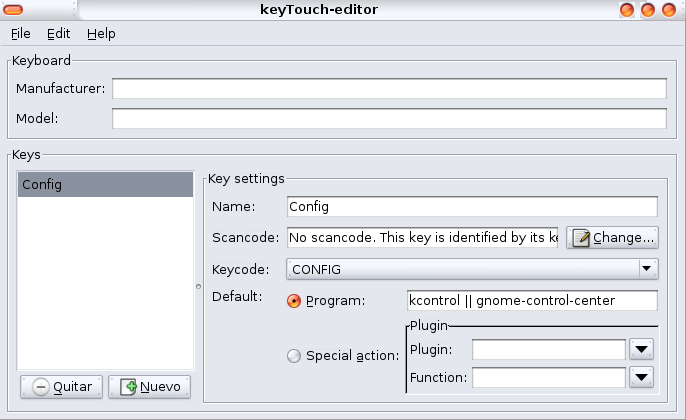Screen dimensions: 686x420
Task: Open the File menu
Action: pyautogui.click(x=21, y=34)
